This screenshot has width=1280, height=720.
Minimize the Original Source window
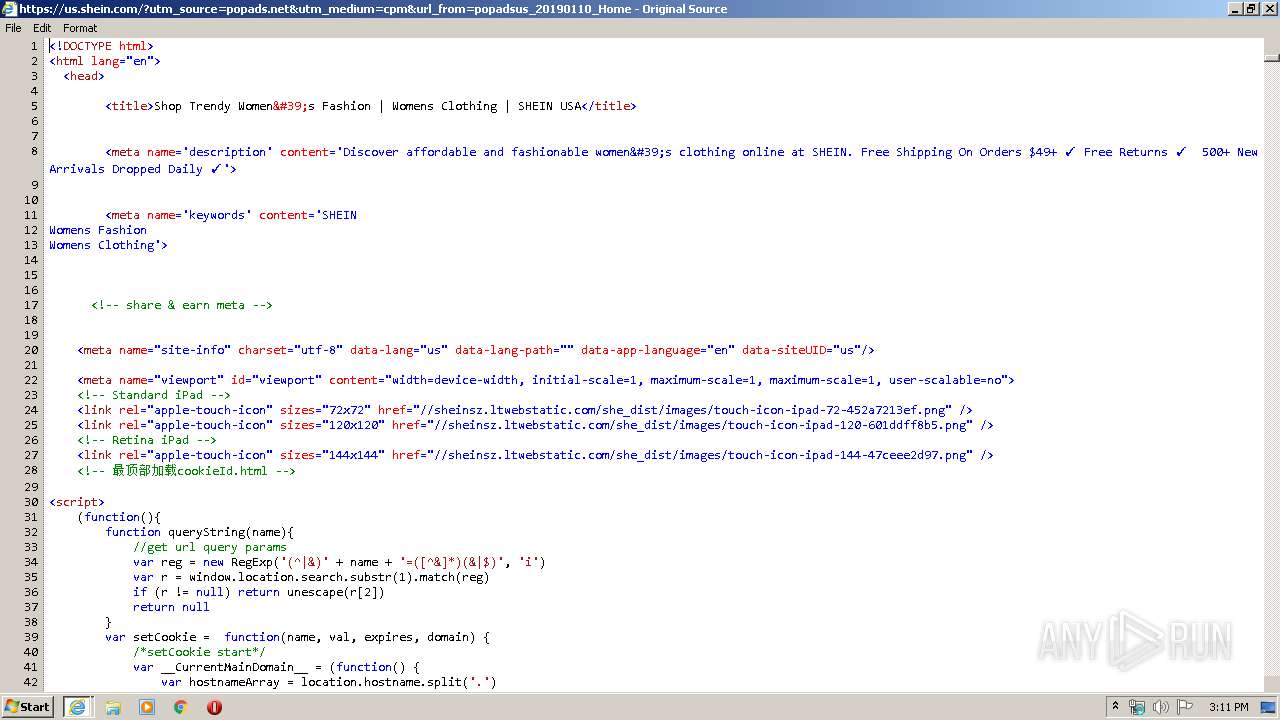tap(1235, 9)
